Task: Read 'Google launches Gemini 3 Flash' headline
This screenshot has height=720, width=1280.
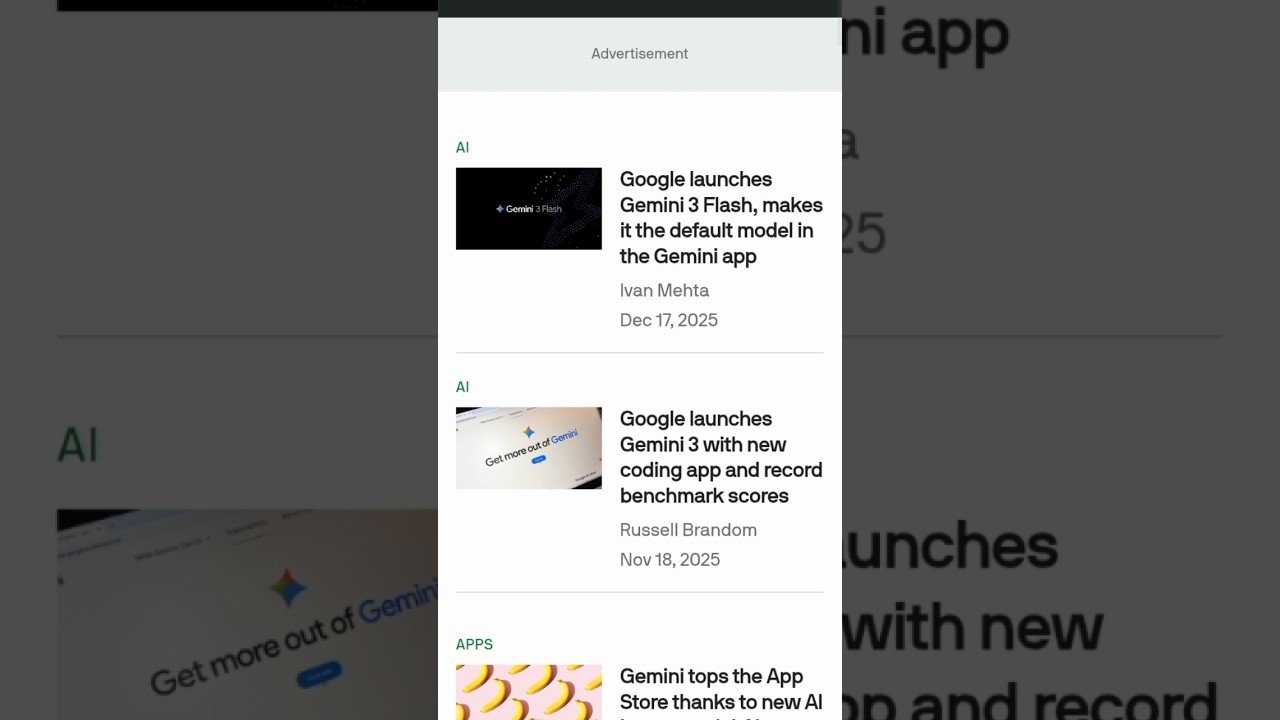Action: pyautogui.click(x=721, y=217)
